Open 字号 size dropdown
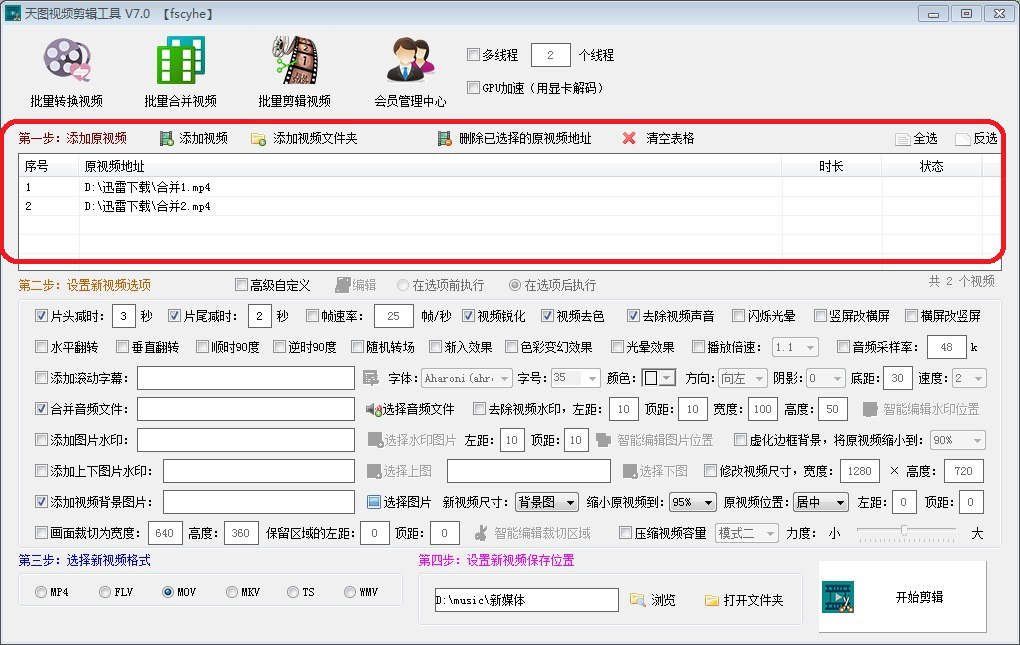This screenshot has width=1020, height=645. tap(575, 378)
